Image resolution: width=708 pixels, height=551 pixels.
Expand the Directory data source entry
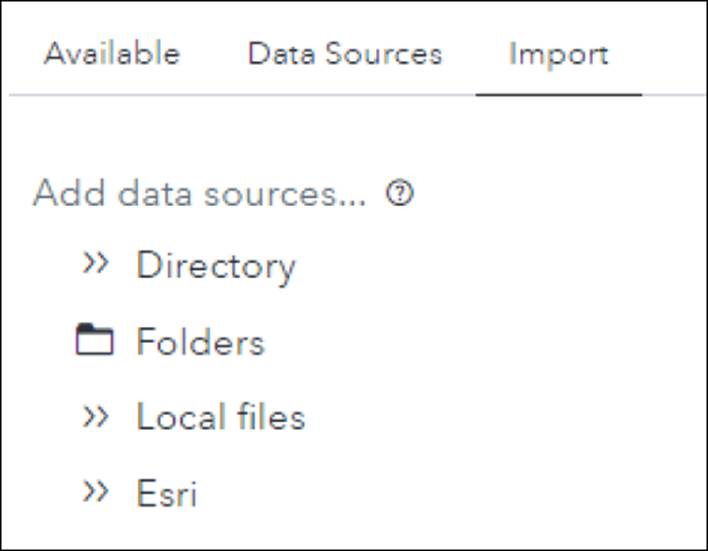(189, 266)
